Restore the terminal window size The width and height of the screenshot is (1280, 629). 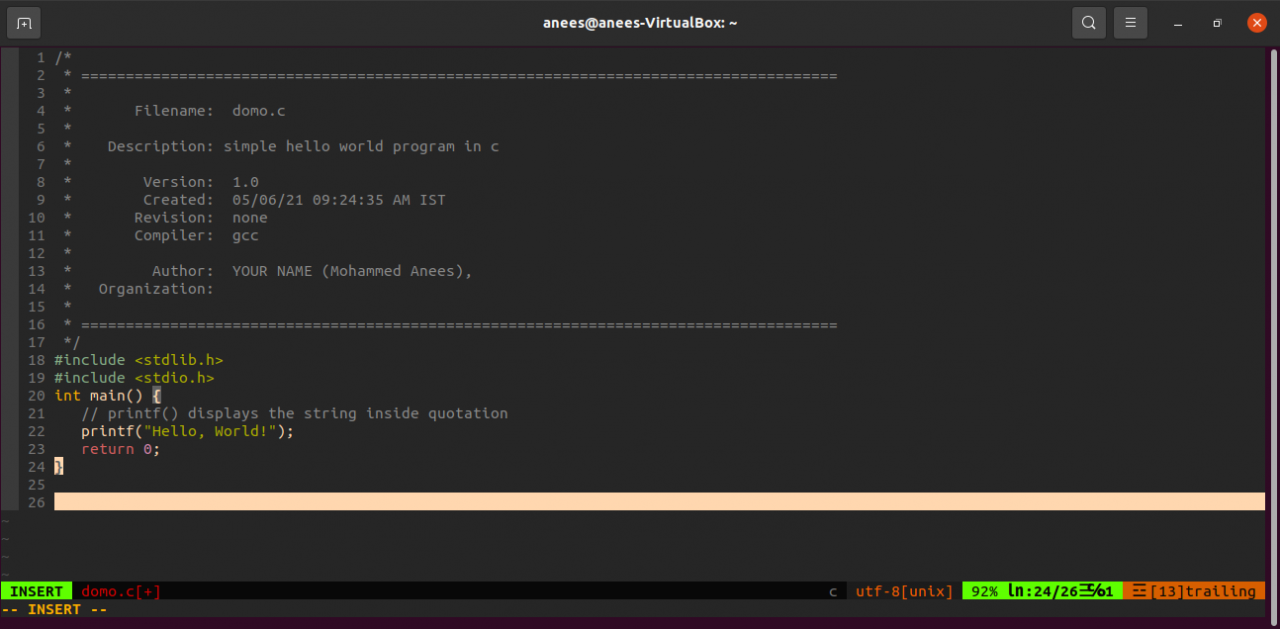point(1216,22)
